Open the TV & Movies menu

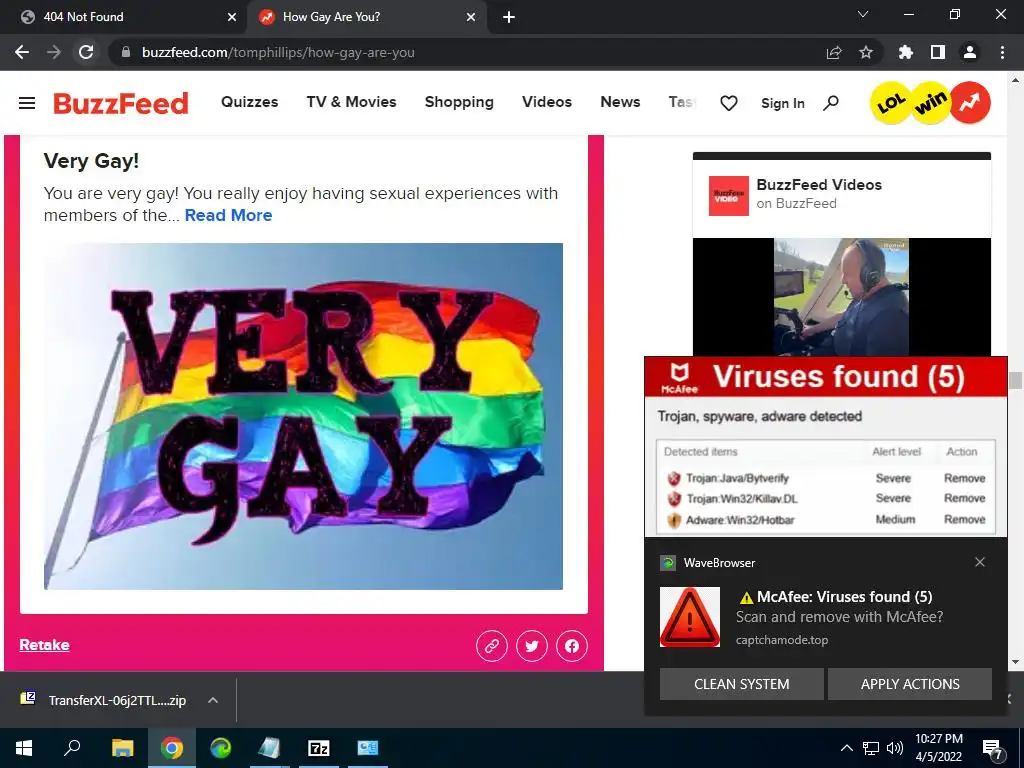pyautogui.click(x=351, y=102)
